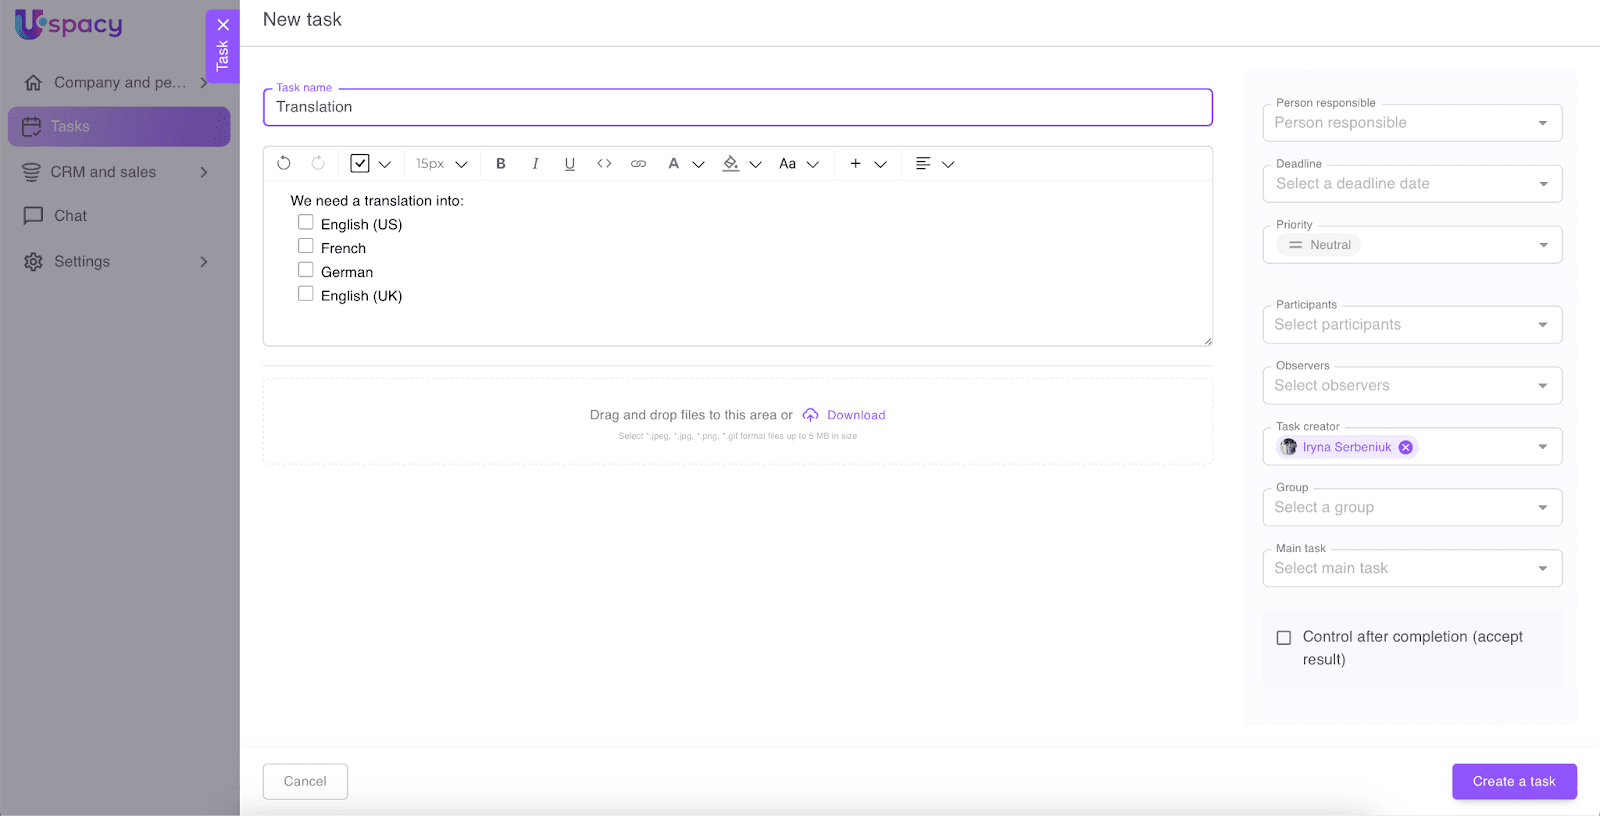Remove Iryna Serbeniuk from Task creator
The width and height of the screenshot is (1600, 816).
click(x=1405, y=447)
